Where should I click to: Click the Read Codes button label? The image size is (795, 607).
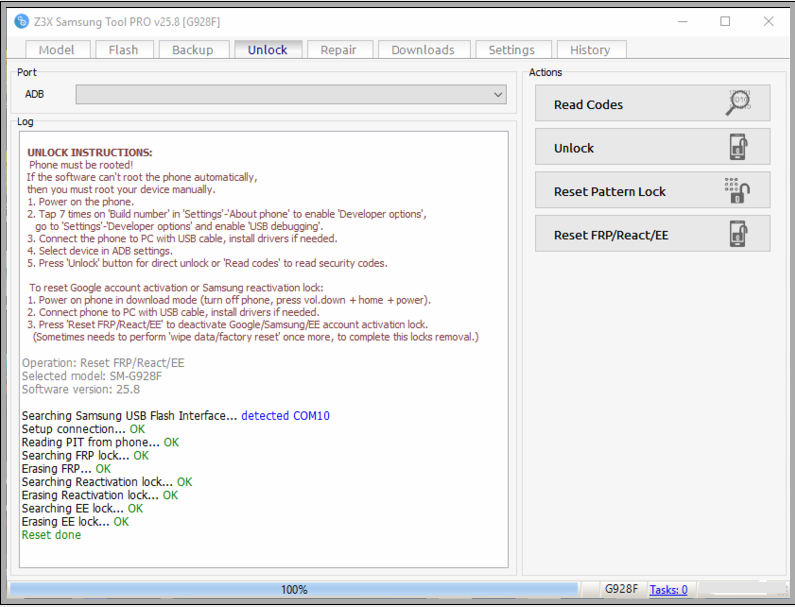coord(588,104)
